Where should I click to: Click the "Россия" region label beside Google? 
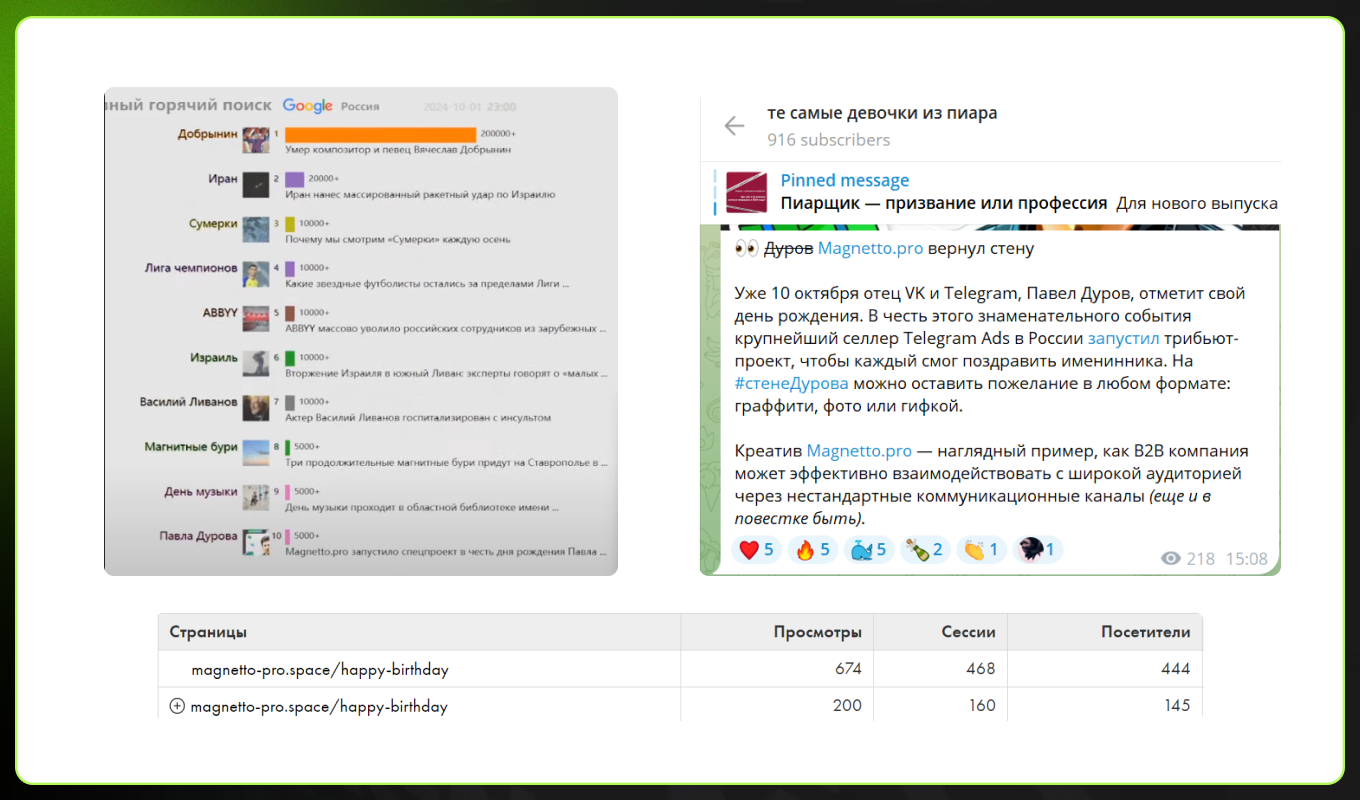pos(360,107)
